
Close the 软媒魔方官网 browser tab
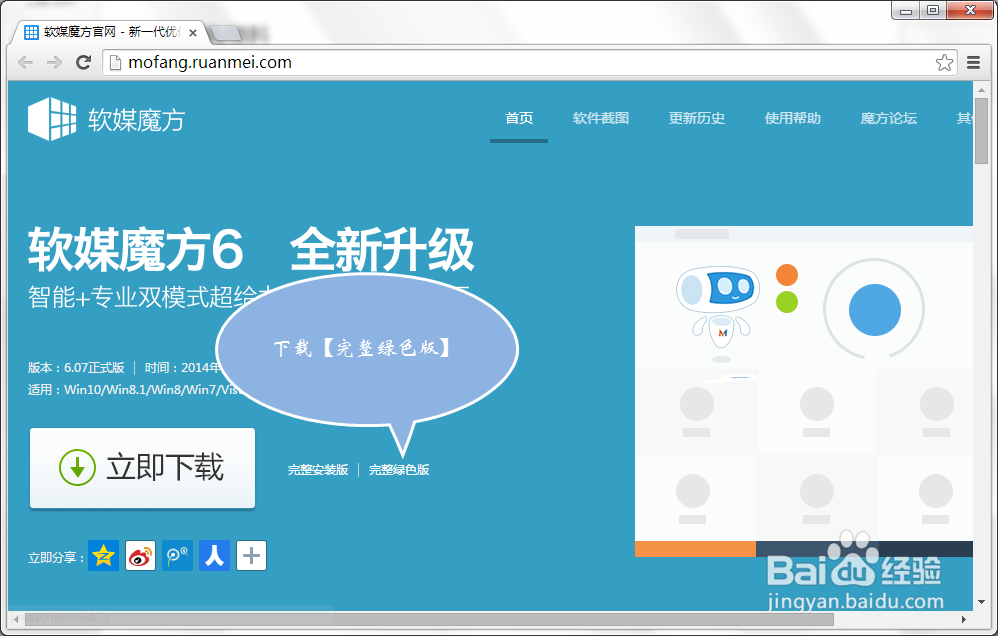coord(193,32)
